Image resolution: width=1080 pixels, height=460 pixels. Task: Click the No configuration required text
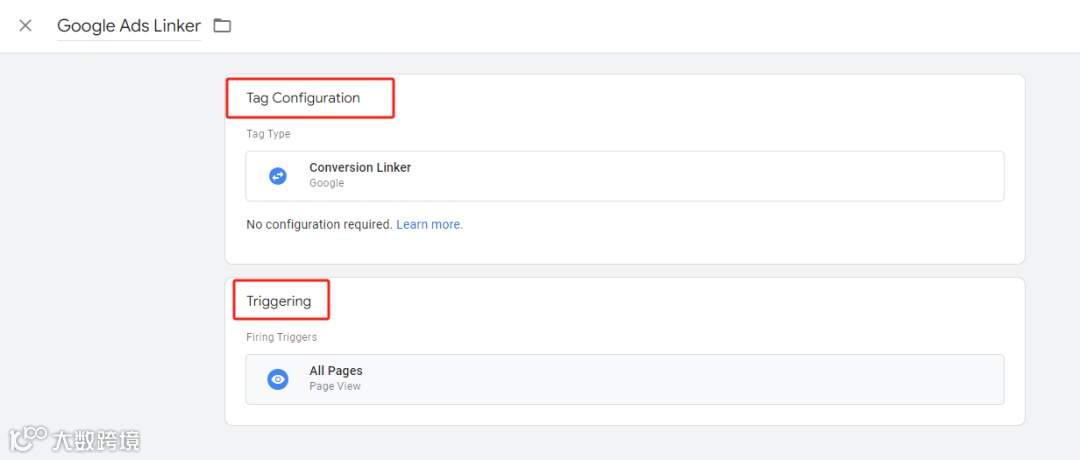coord(320,224)
